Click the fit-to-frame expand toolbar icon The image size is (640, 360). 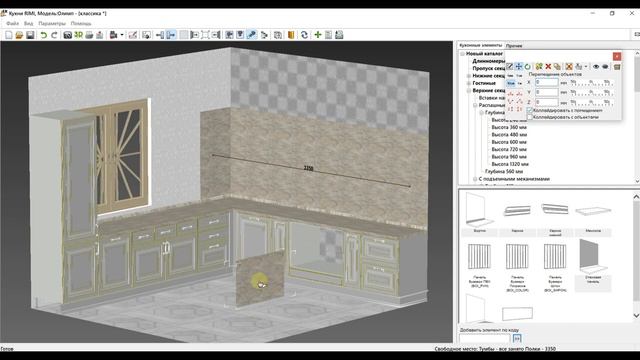click(205, 35)
